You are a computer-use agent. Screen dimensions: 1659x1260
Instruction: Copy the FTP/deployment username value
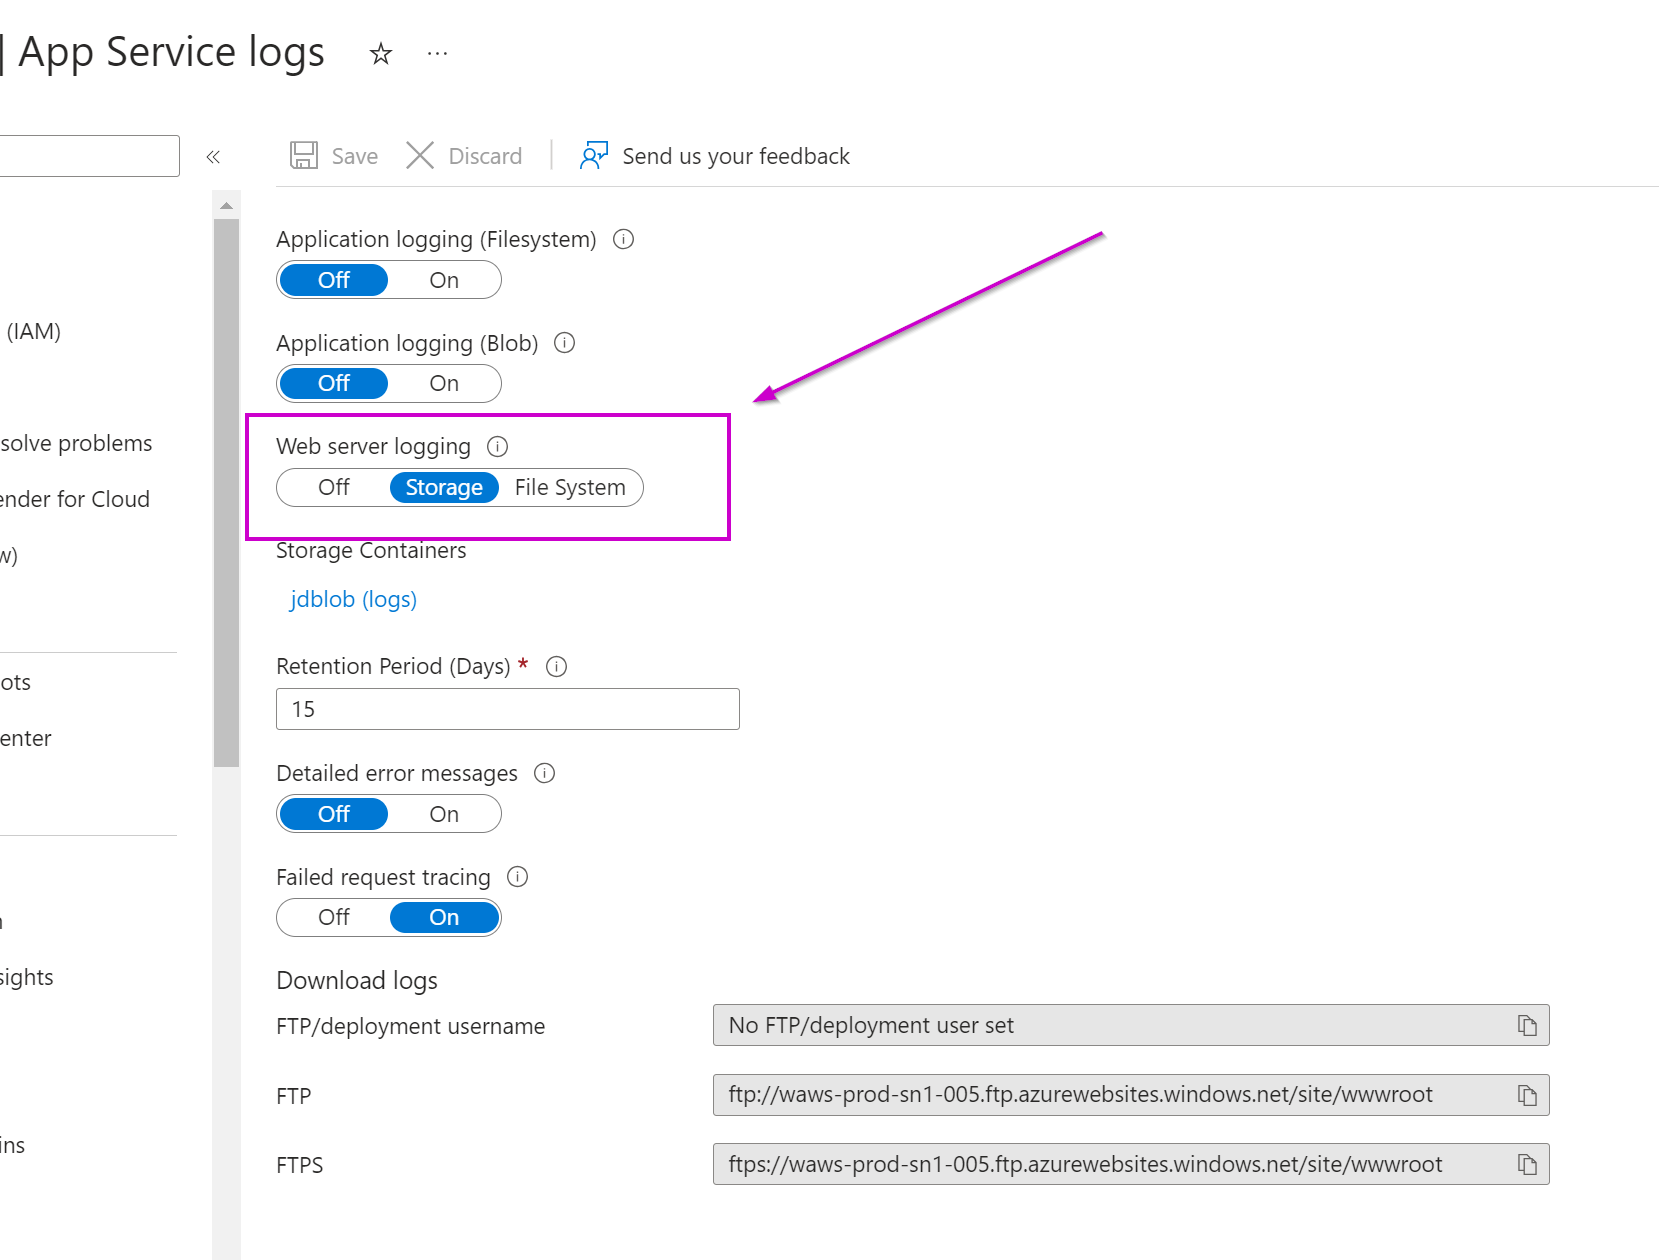pos(1527,1025)
